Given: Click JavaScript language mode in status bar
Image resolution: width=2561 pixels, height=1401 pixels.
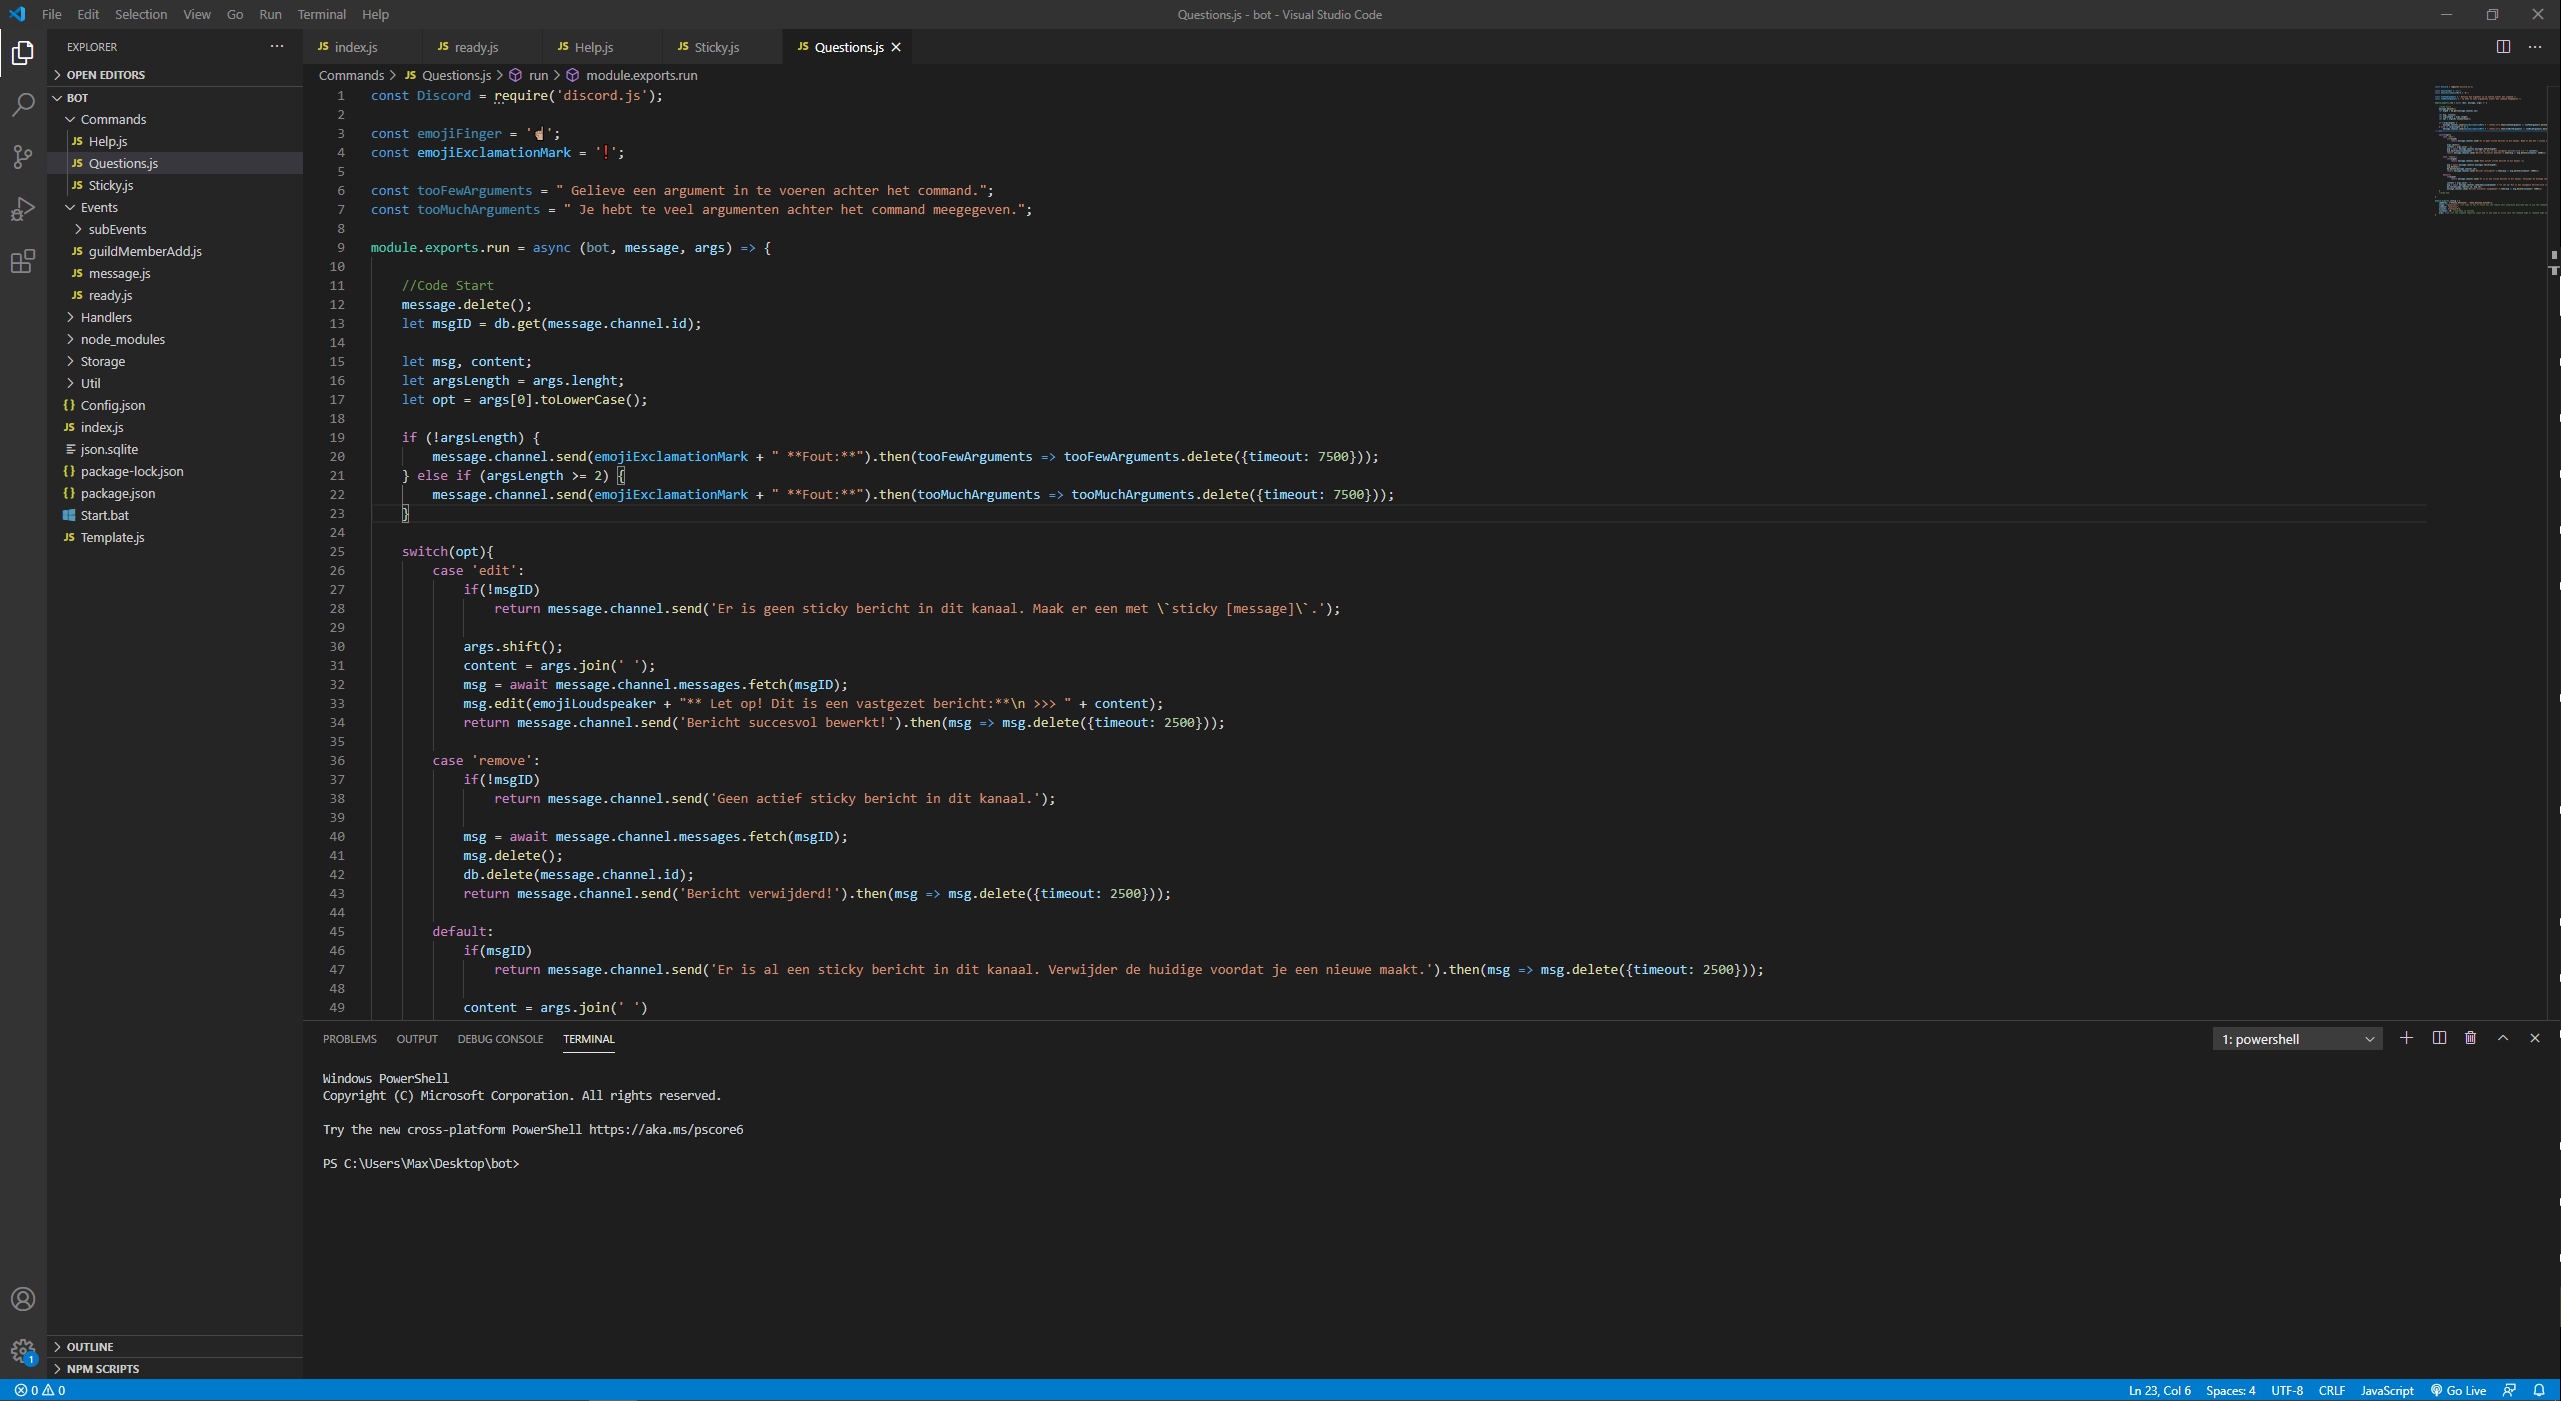Looking at the screenshot, I should [2386, 1390].
